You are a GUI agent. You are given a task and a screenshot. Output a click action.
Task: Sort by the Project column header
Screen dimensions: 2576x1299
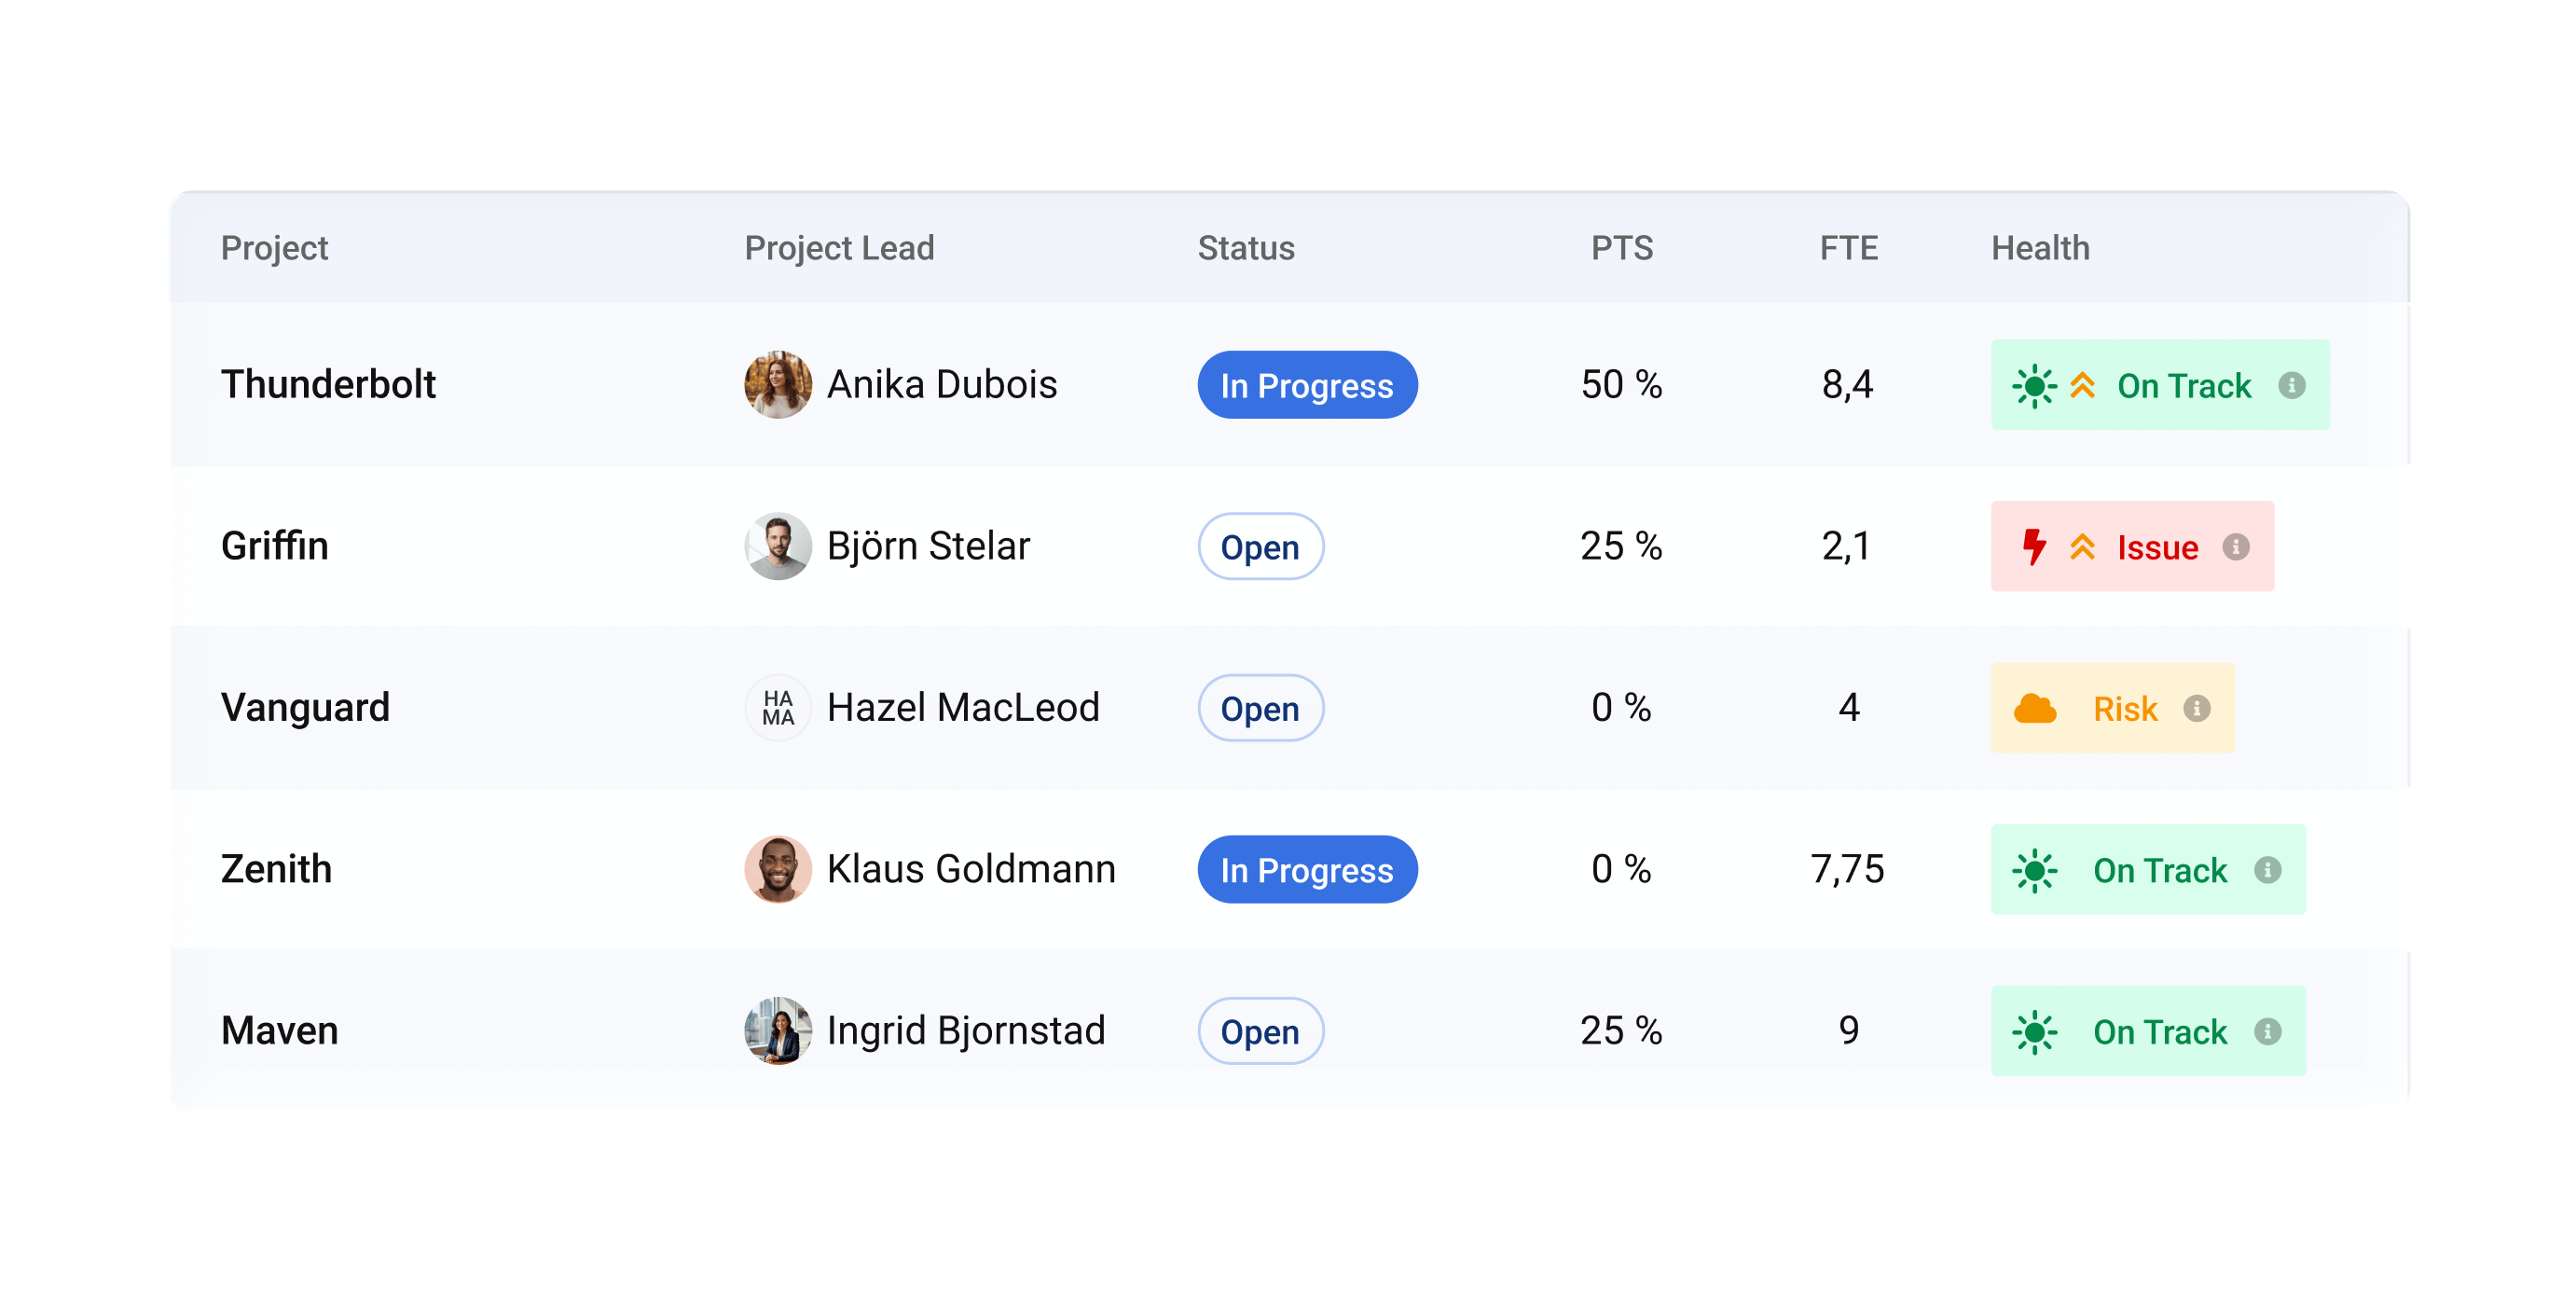click(x=274, y=248)
